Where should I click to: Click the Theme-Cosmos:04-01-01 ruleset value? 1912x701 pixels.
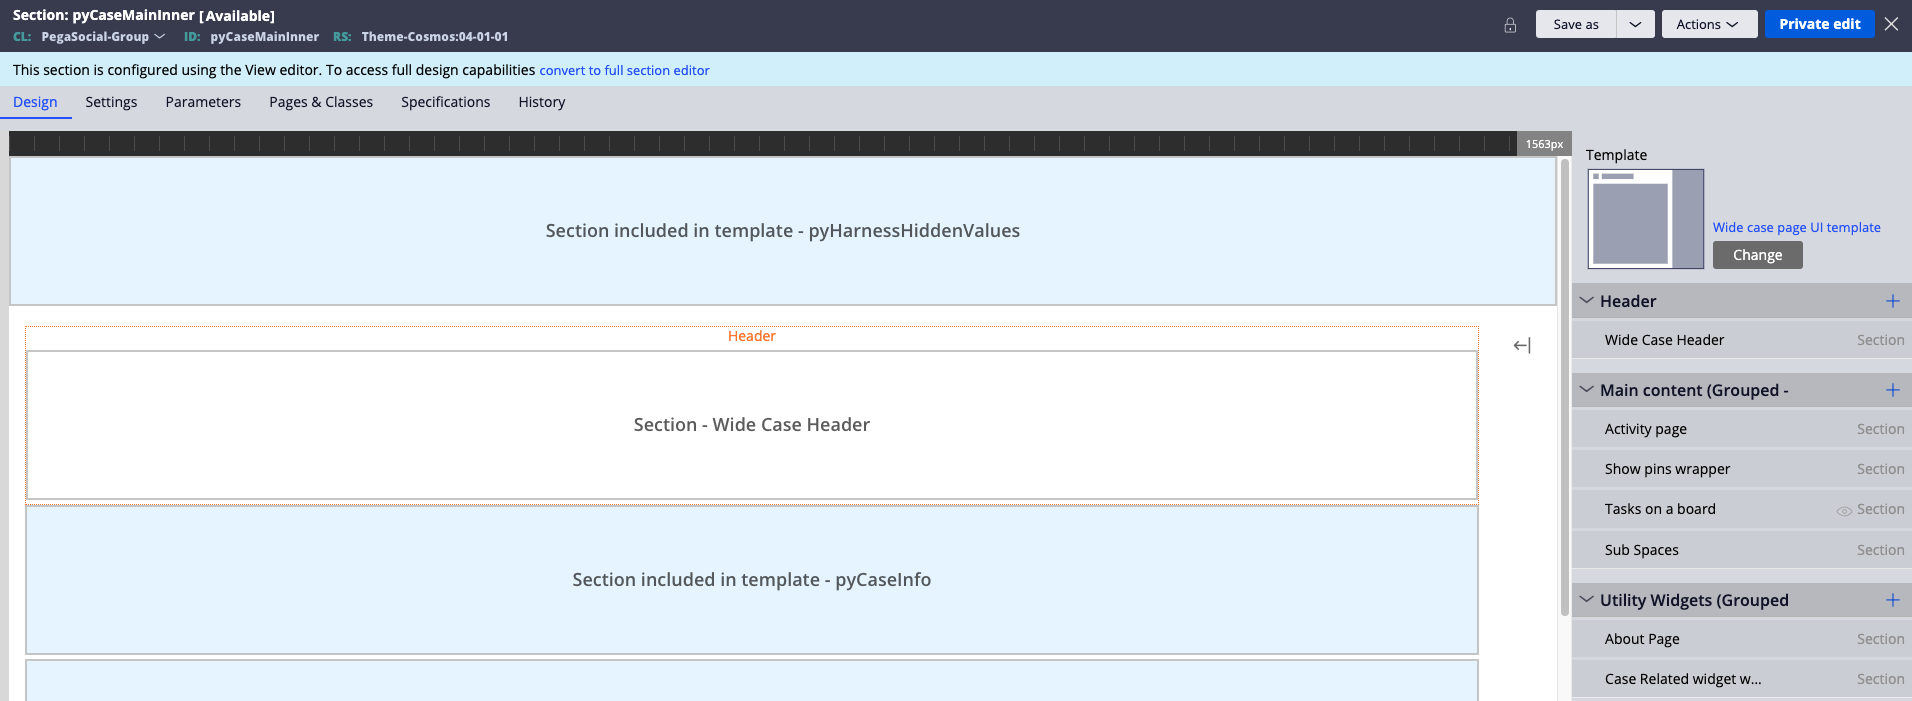(x=435, y=36)
